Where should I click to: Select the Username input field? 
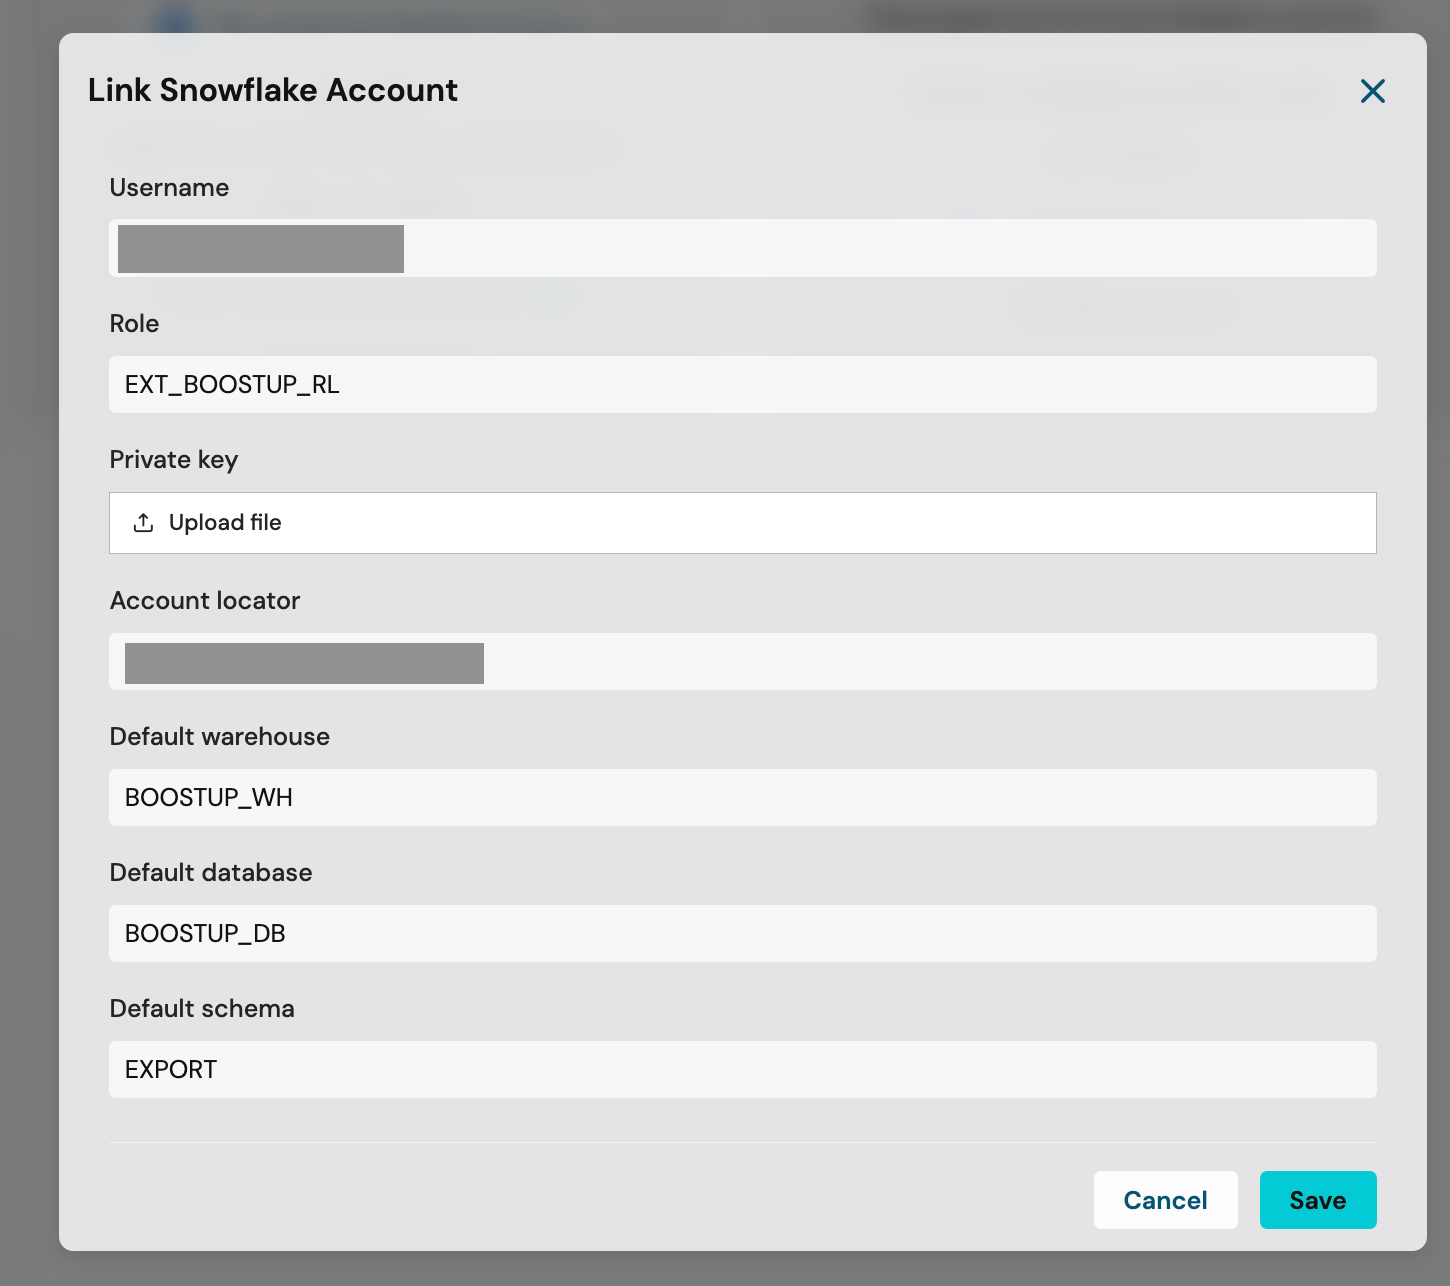click(743, 248)
